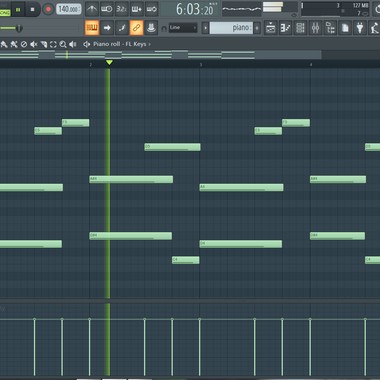Click the arrow left of the piano pattern name
The image size is (380, 380).
coord(205,28)
